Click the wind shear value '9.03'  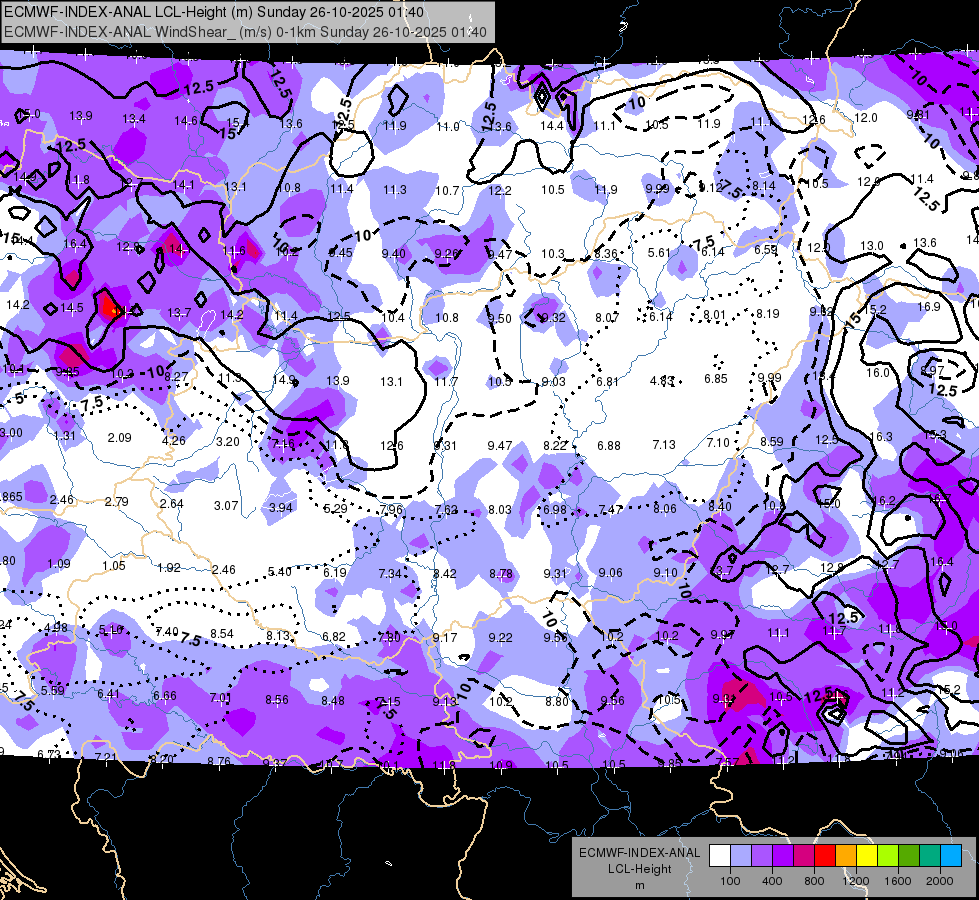point(553,382)
